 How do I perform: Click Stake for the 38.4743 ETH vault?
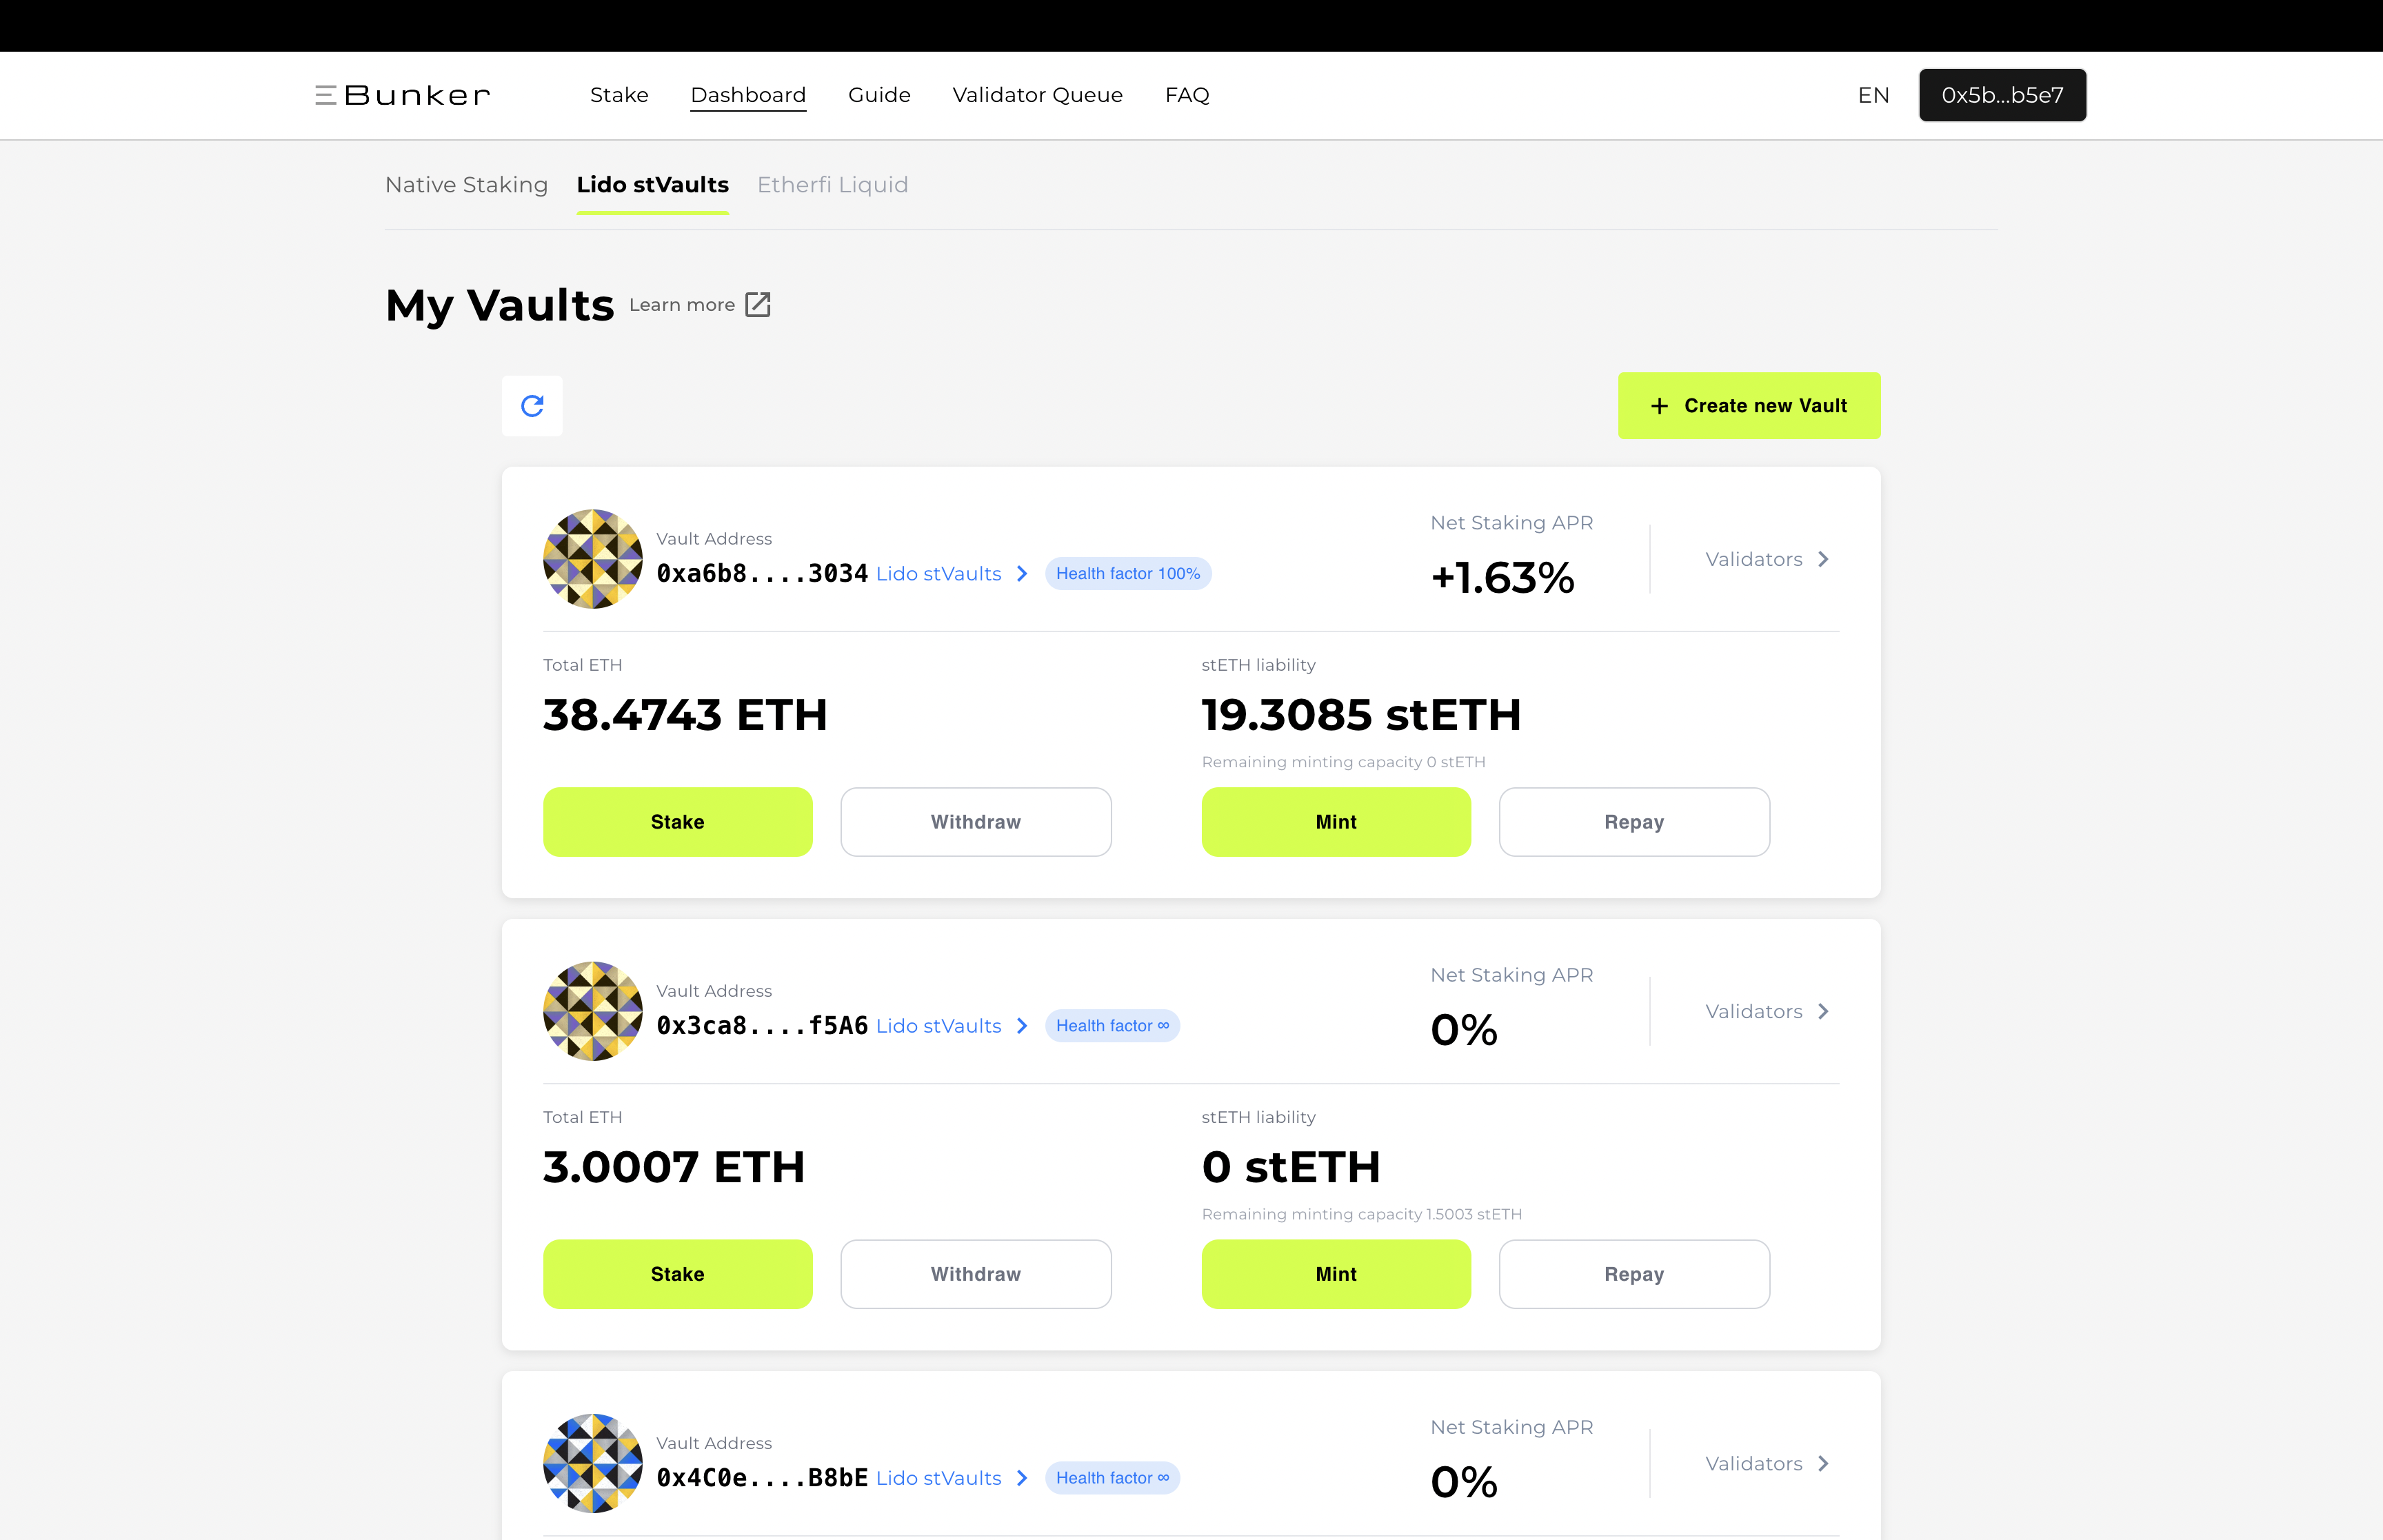point(677,821)
